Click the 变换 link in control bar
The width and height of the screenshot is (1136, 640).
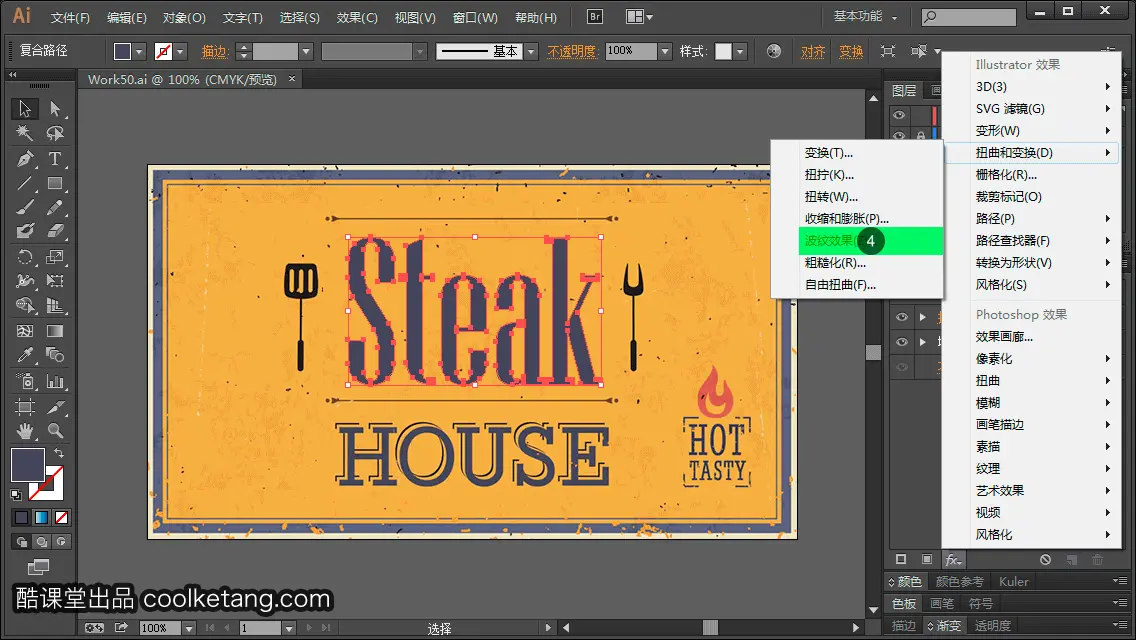(x=851, y=51)
